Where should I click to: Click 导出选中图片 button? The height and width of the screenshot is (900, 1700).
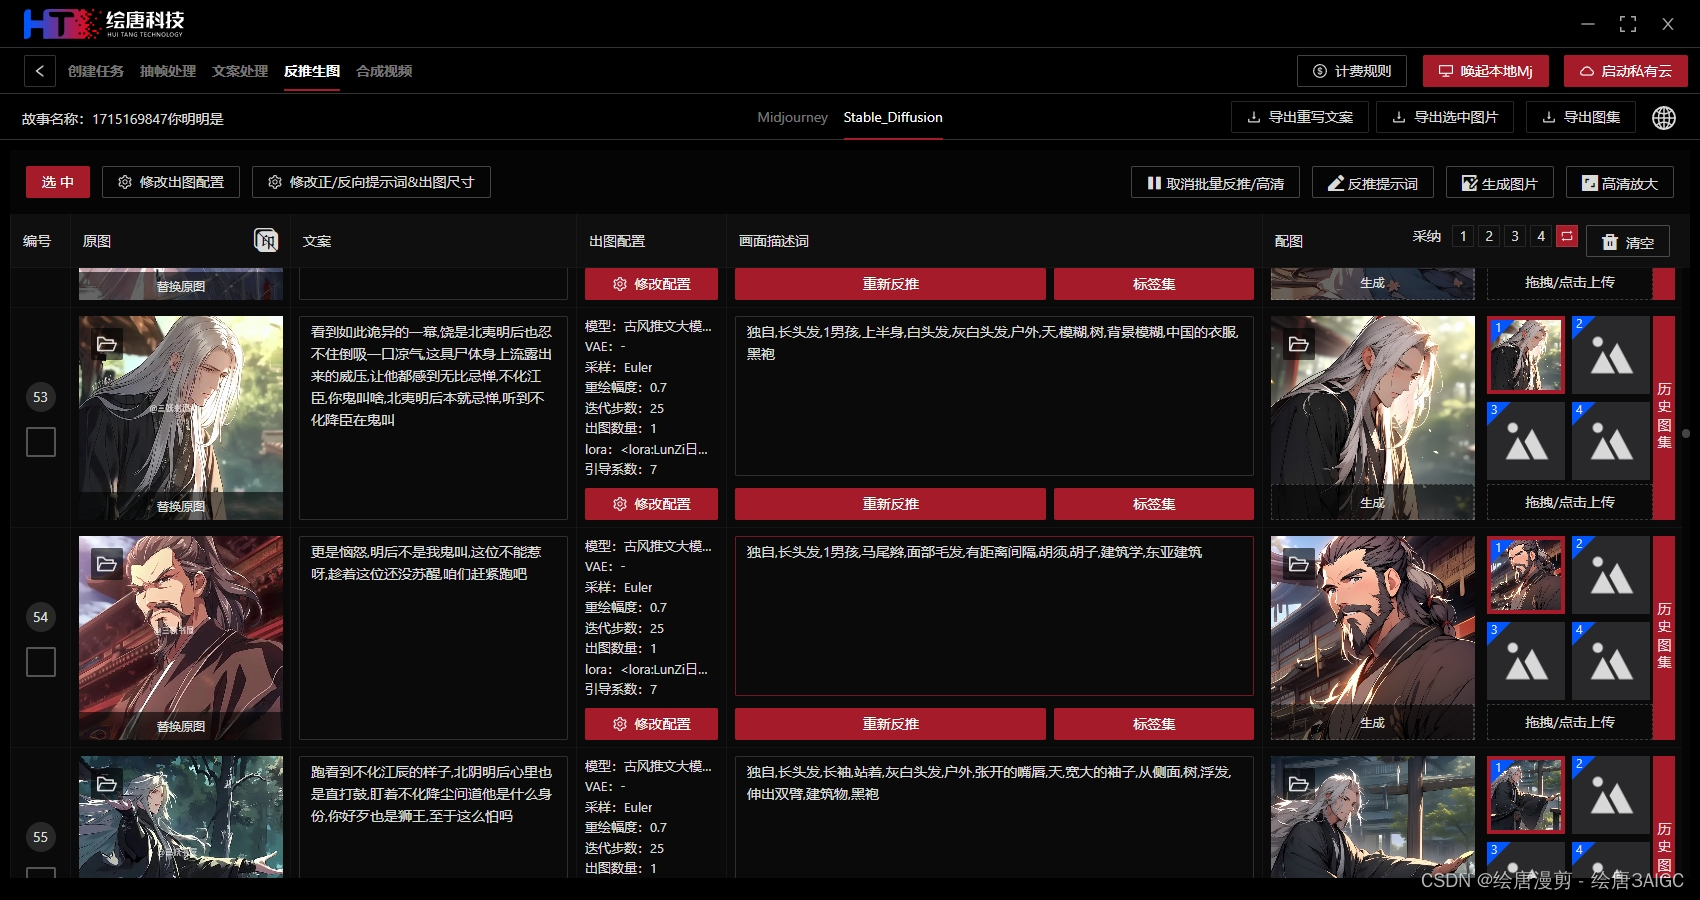pyautogui.click(x=1445, y=117)
